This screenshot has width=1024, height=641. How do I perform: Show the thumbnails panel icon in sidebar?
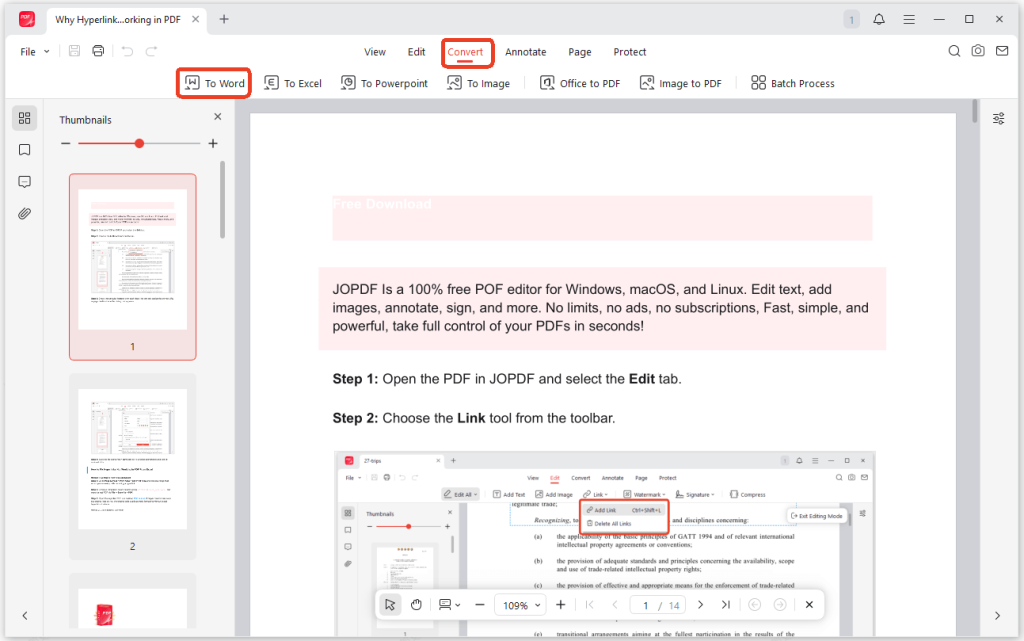25,118
